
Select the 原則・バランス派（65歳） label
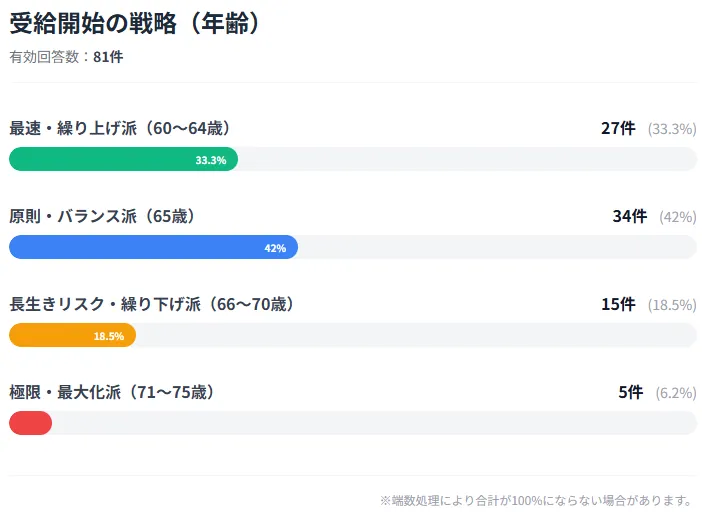click(x=102, y=217)
